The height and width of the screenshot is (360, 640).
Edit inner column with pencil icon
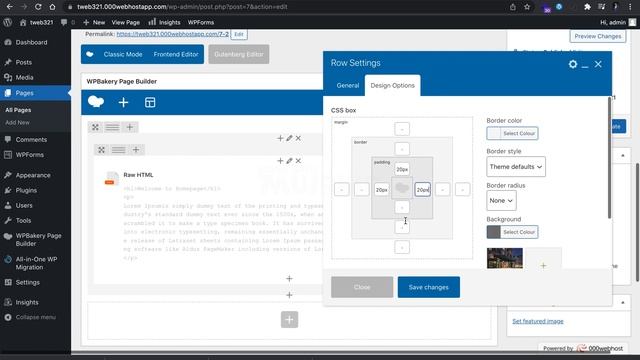(x=289, y=161)
